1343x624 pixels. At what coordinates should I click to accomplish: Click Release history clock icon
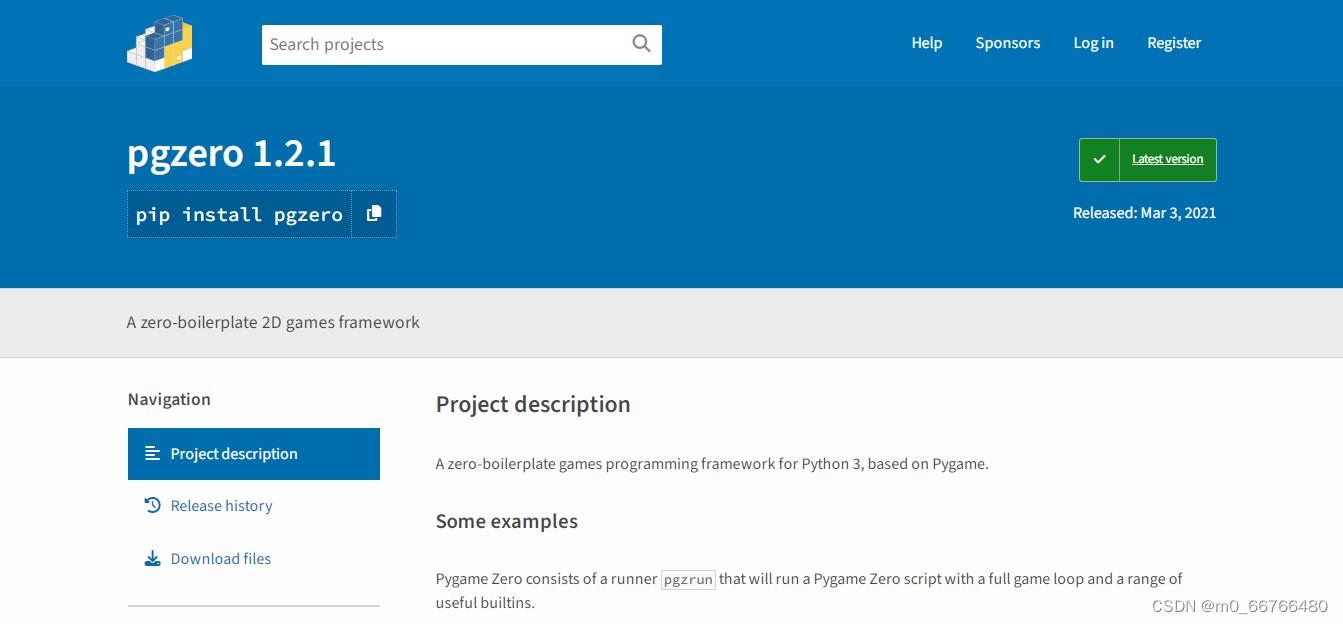point(153,505)
